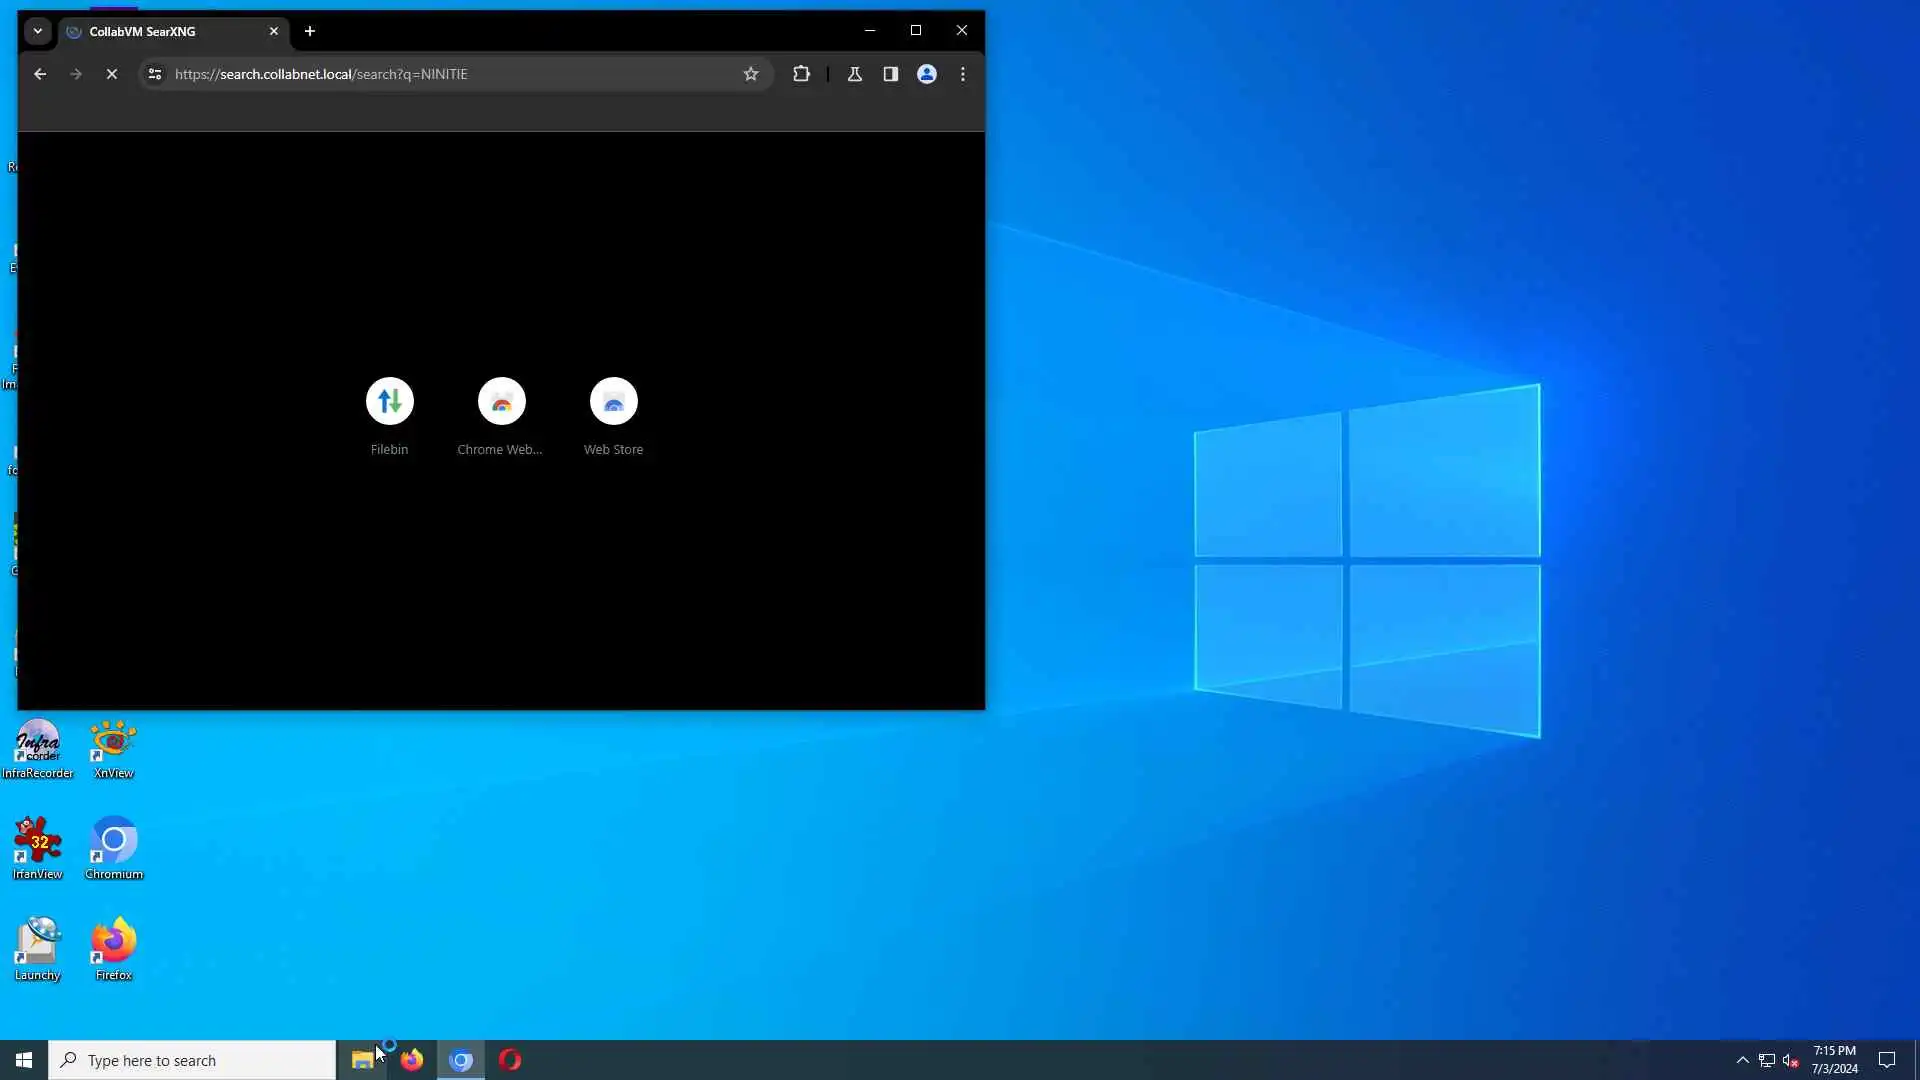Open the profile avatar menu
This screenshot has width=1920, height=1080.
coord(927,74)
